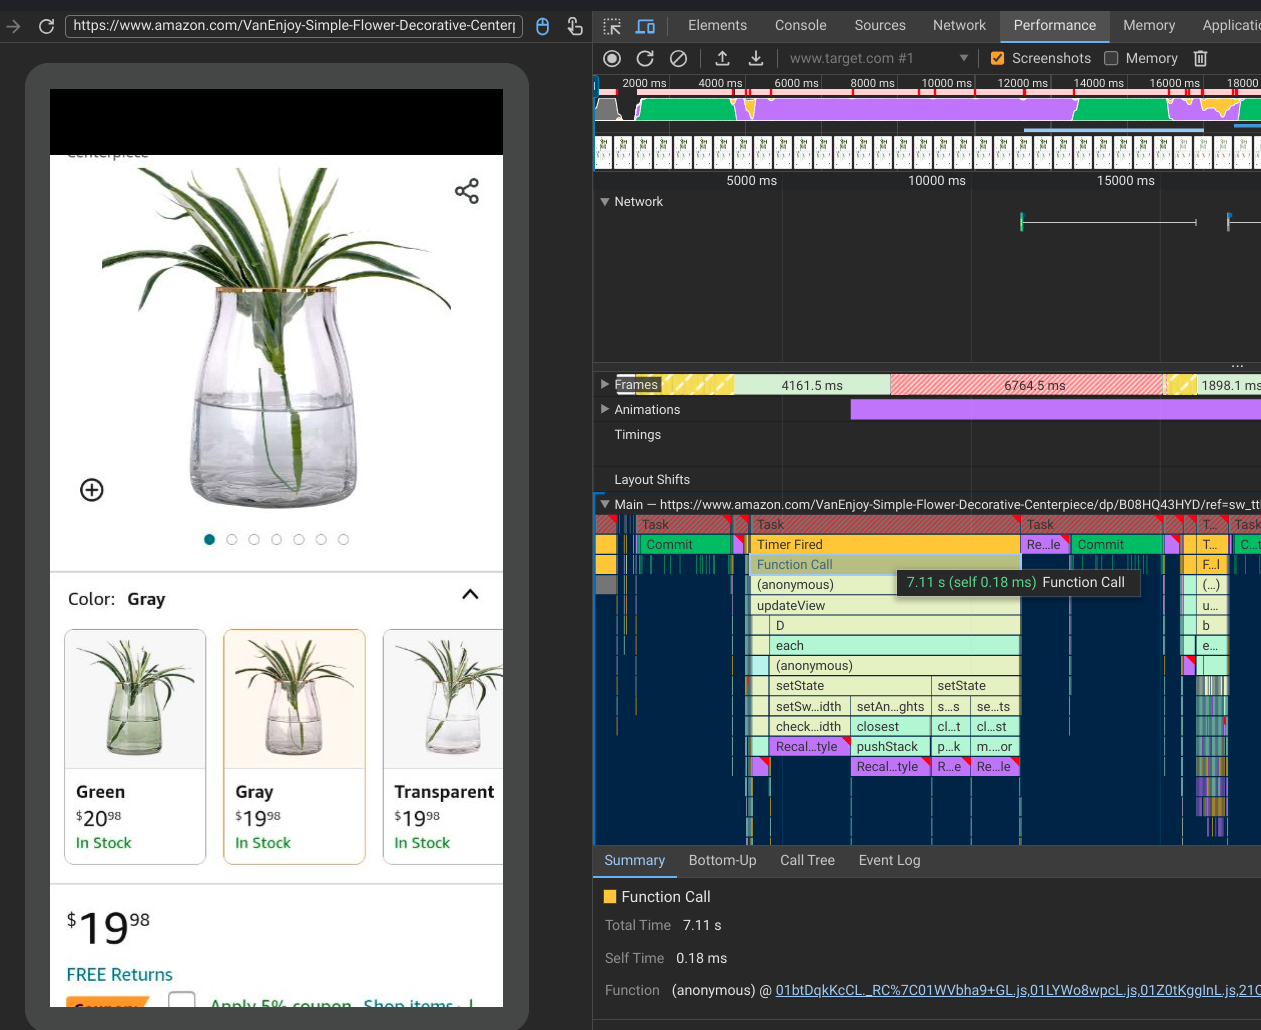The height and width of the screenshot is (1030, 1261).
Task: Click the Timer Fired flame chart bar
Action: tap(884, 545)
